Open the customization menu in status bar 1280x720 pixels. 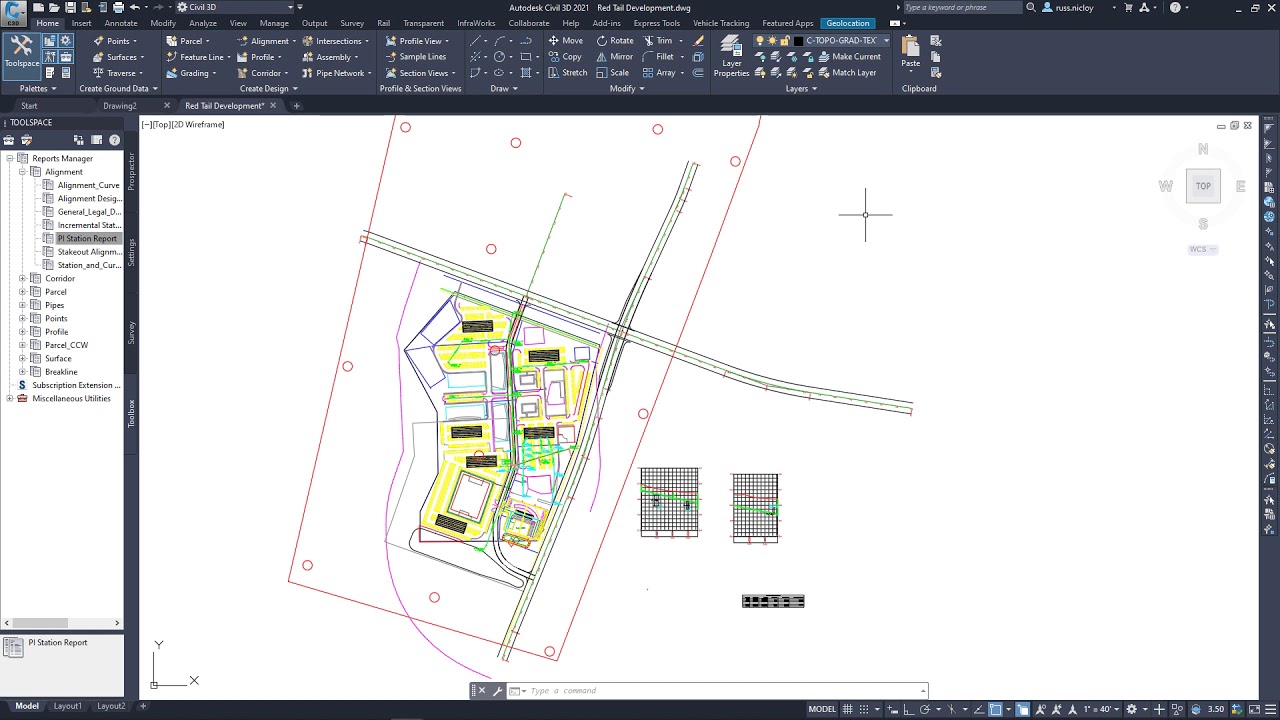pos(1268,709)
